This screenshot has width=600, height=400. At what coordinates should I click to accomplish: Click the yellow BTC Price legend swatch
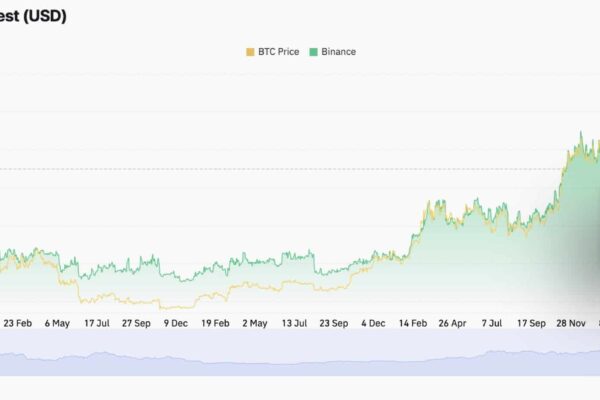249,51
